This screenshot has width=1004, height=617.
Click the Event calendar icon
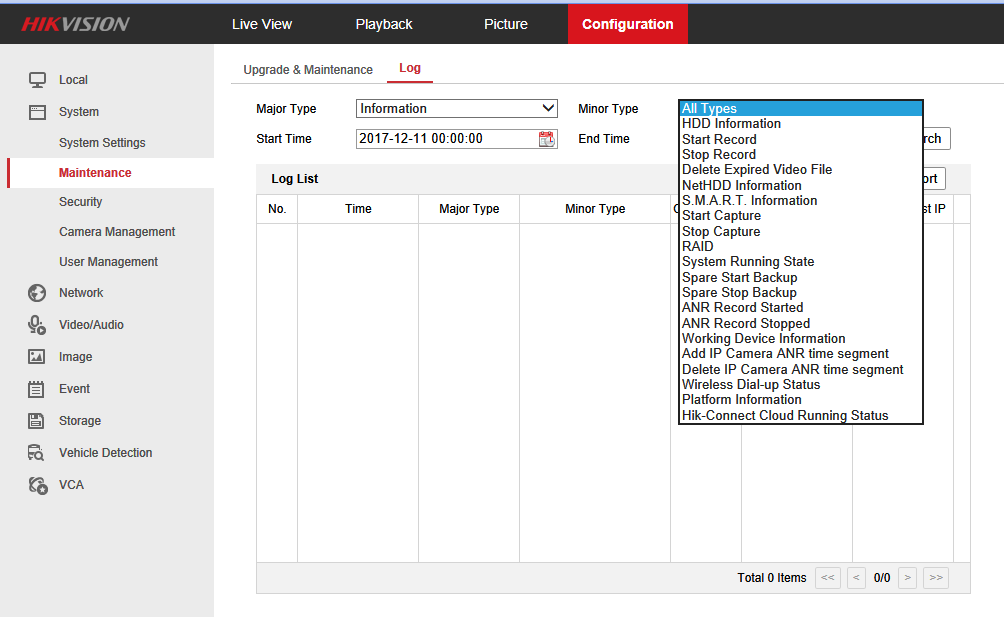coord(37,389)
